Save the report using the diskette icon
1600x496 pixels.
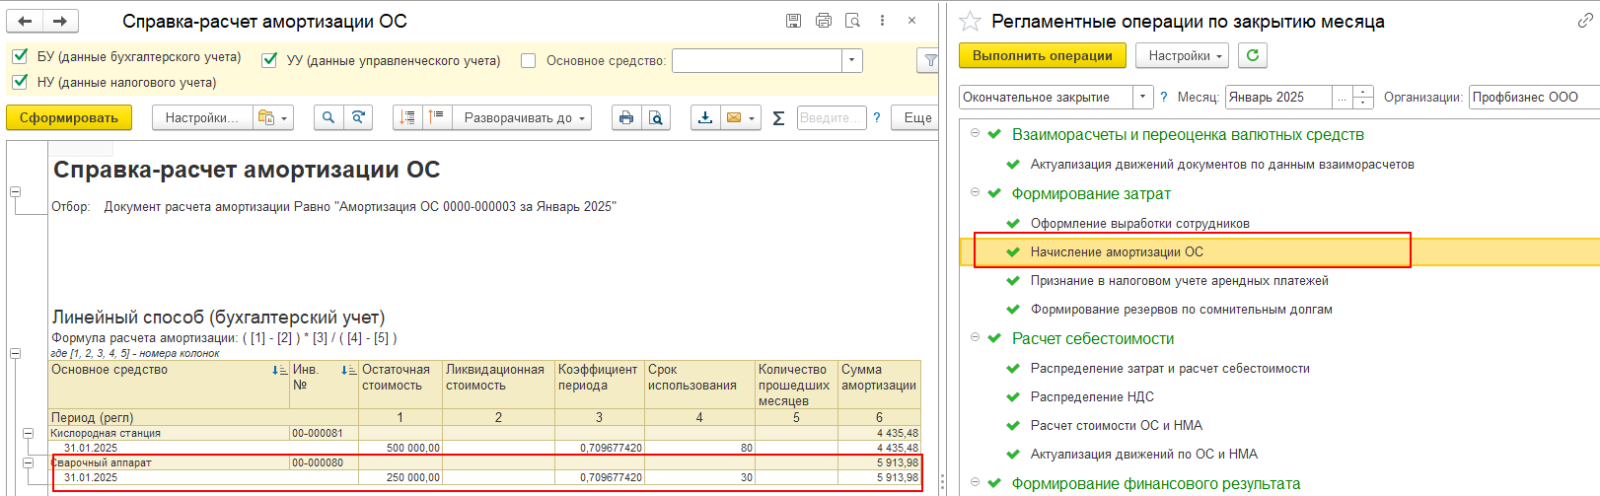793,21
